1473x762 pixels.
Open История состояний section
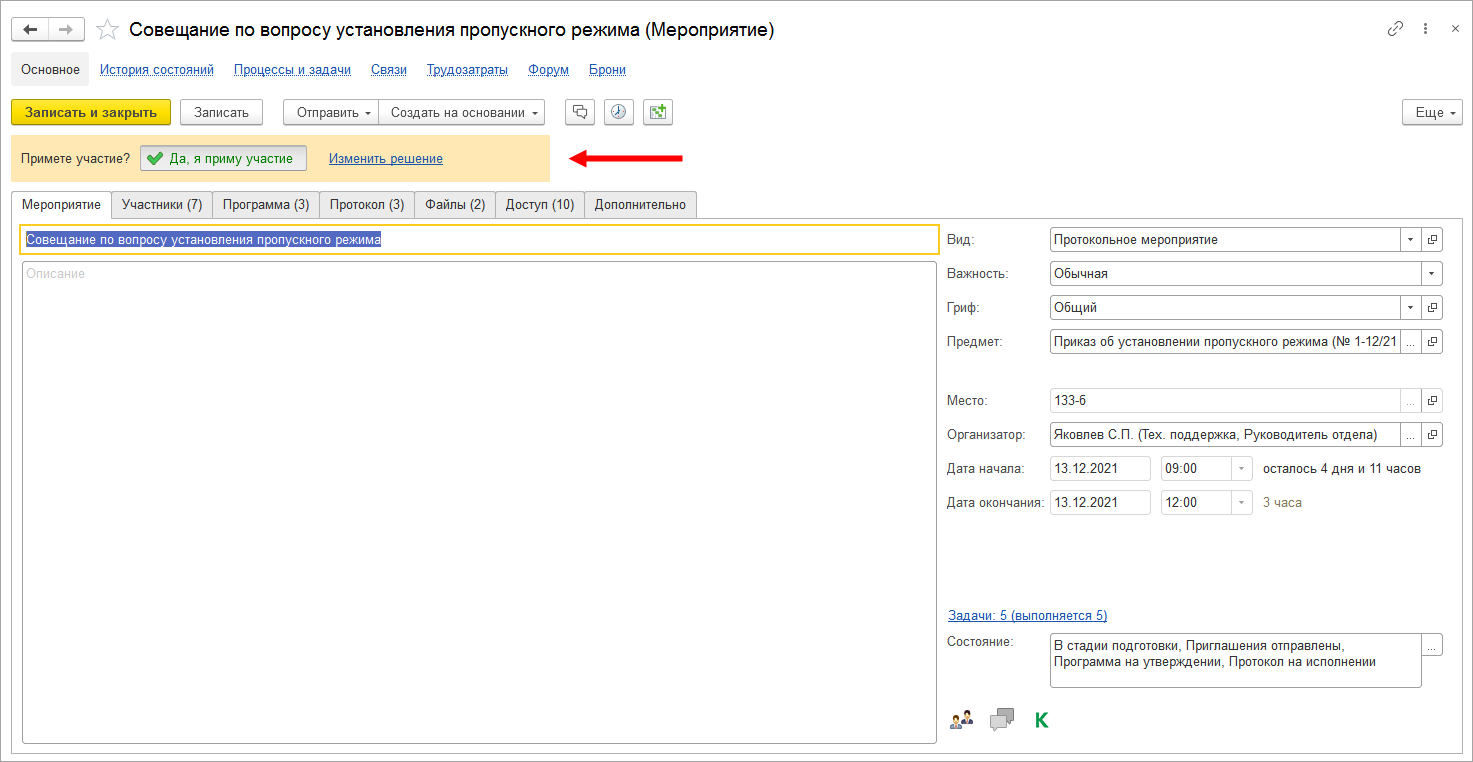(x=157, y=70)
